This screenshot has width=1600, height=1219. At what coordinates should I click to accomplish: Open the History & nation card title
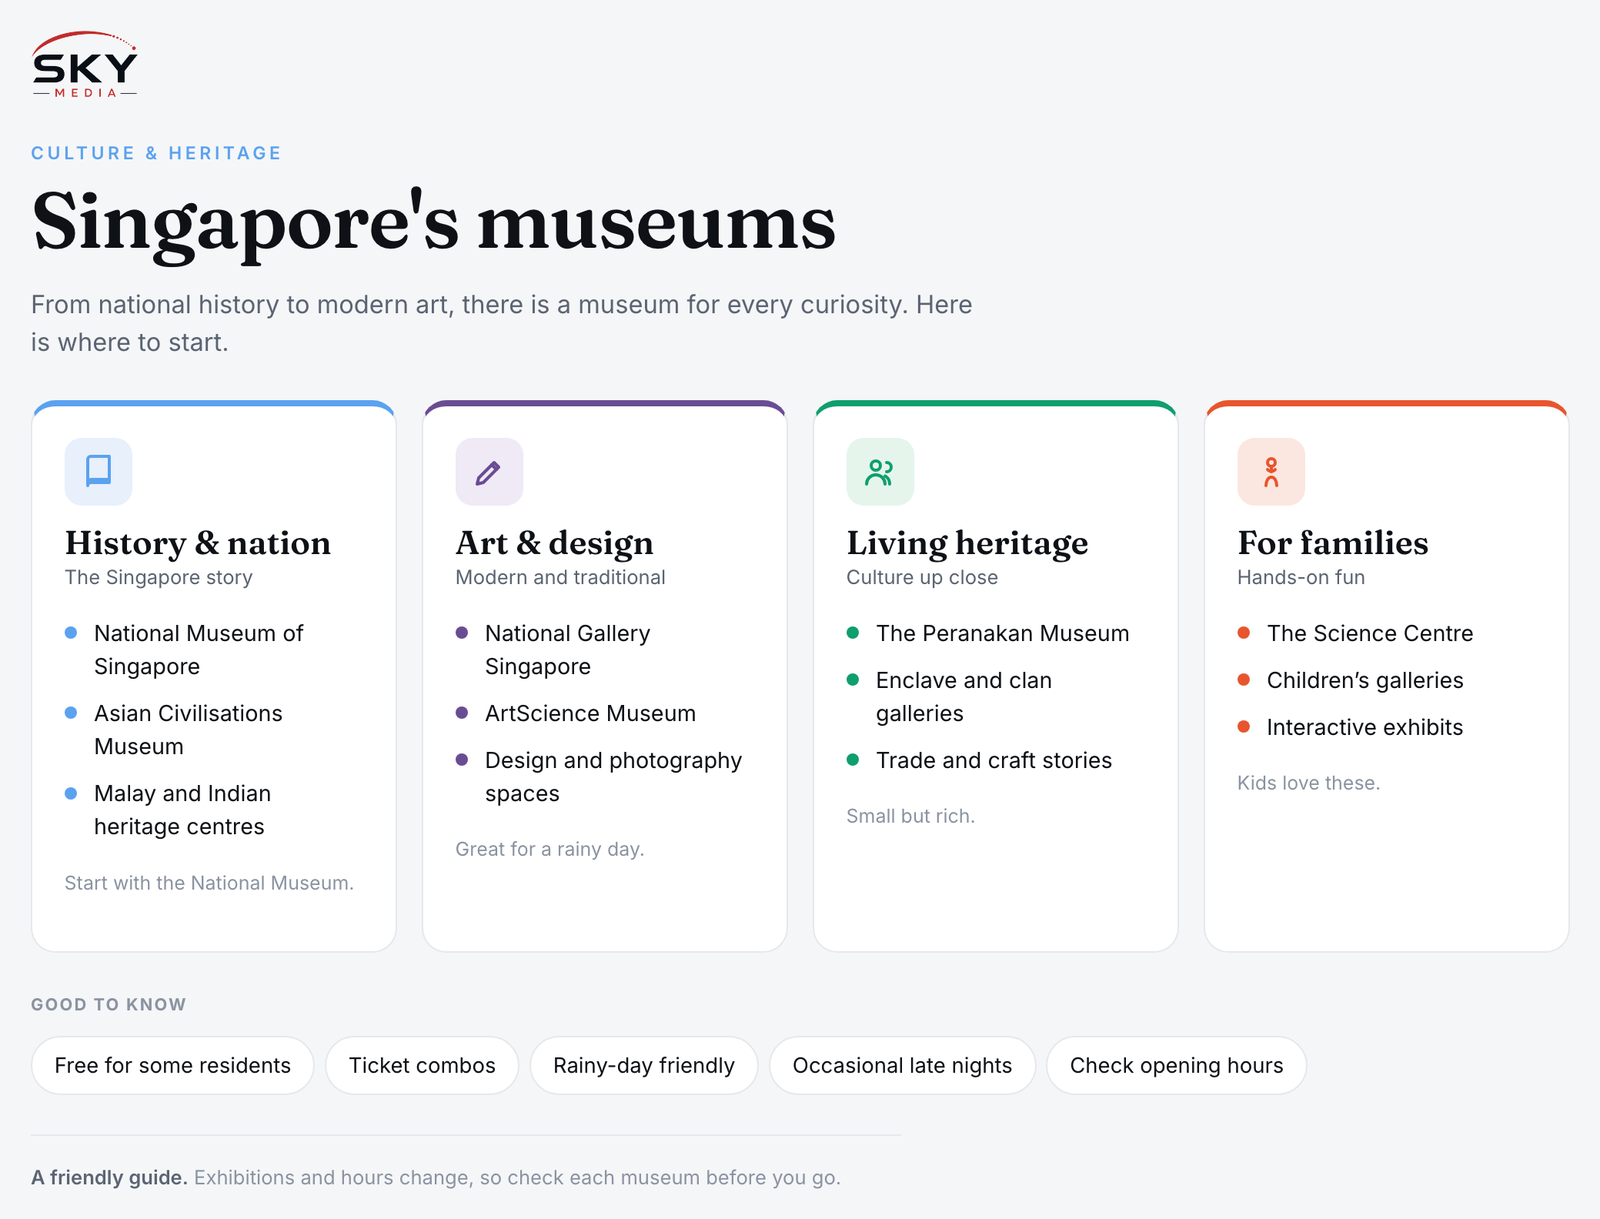[x=198, y=543]
